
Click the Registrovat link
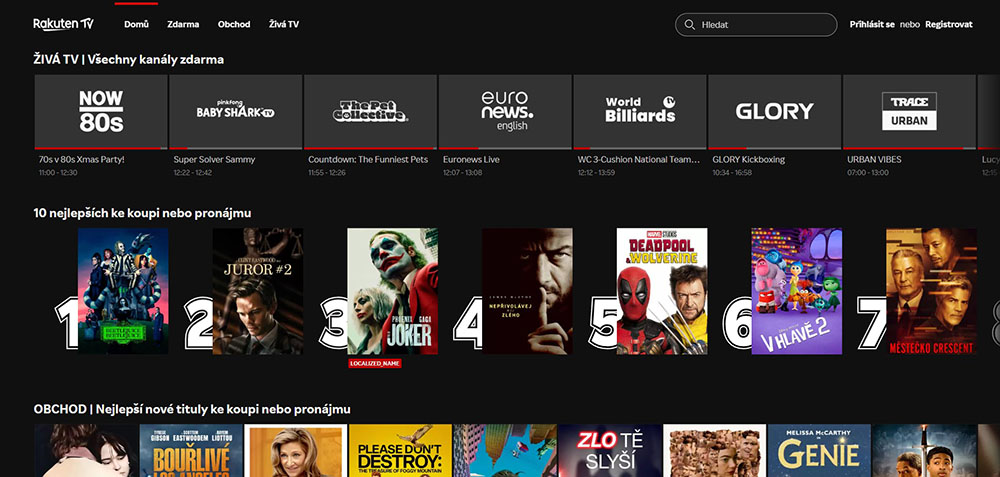click(x=948, y=24)
